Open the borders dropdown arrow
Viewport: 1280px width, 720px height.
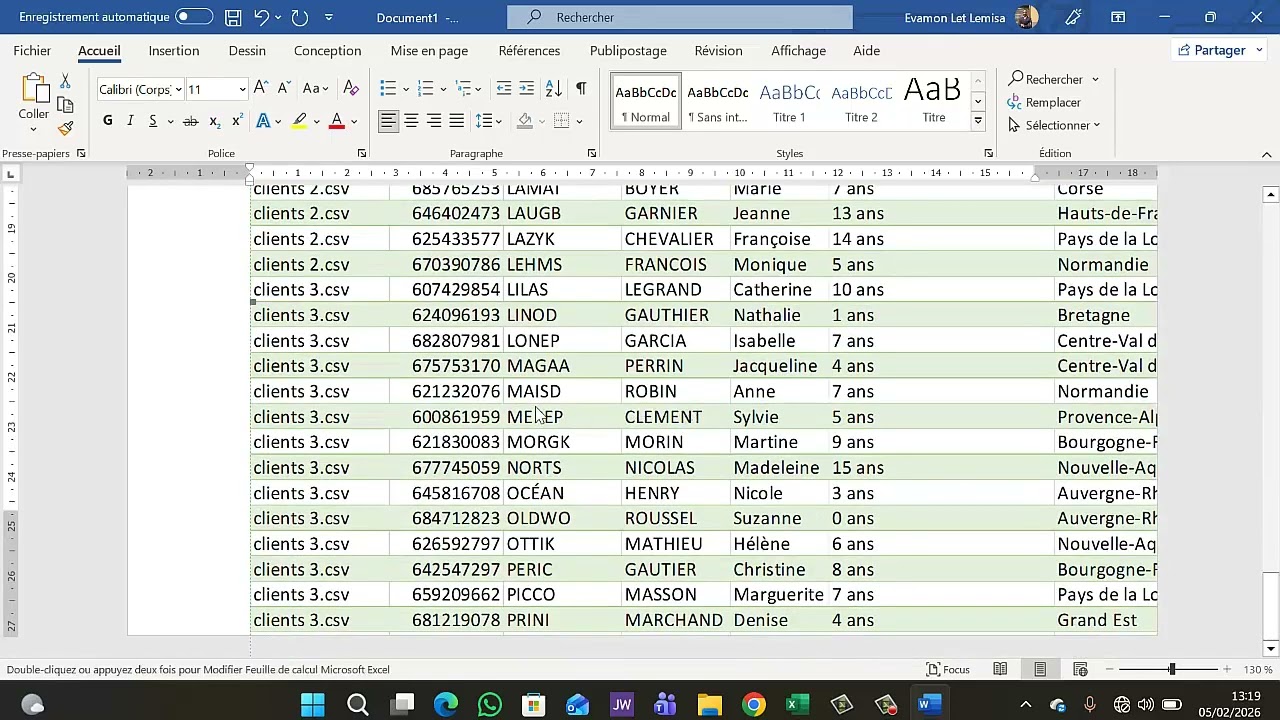point(579,121)
